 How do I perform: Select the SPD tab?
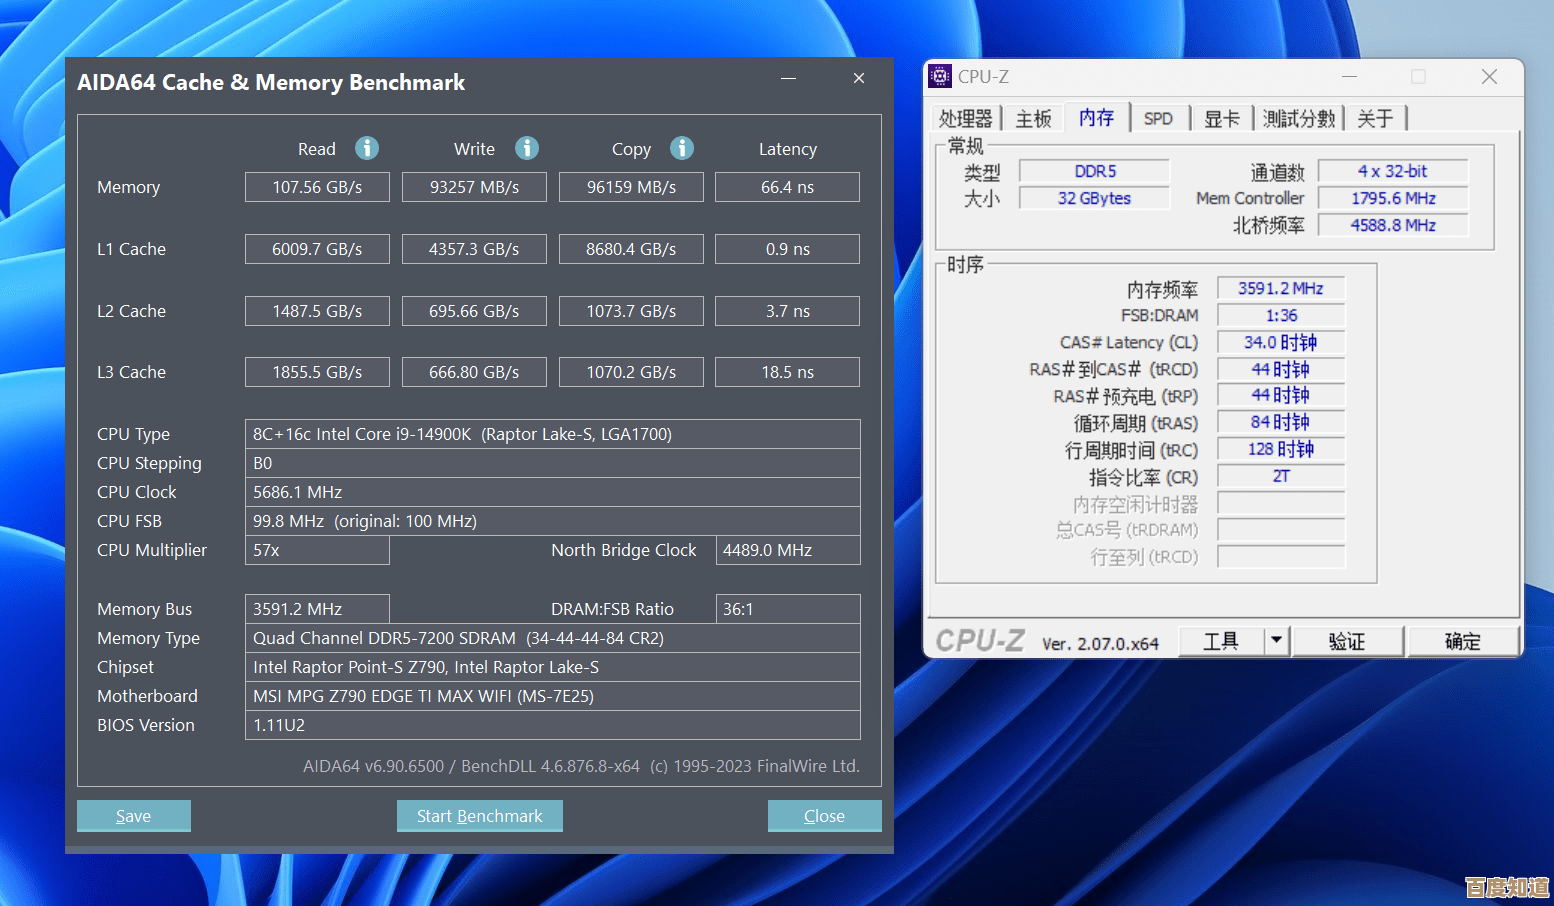click(x=1159, y=118)
